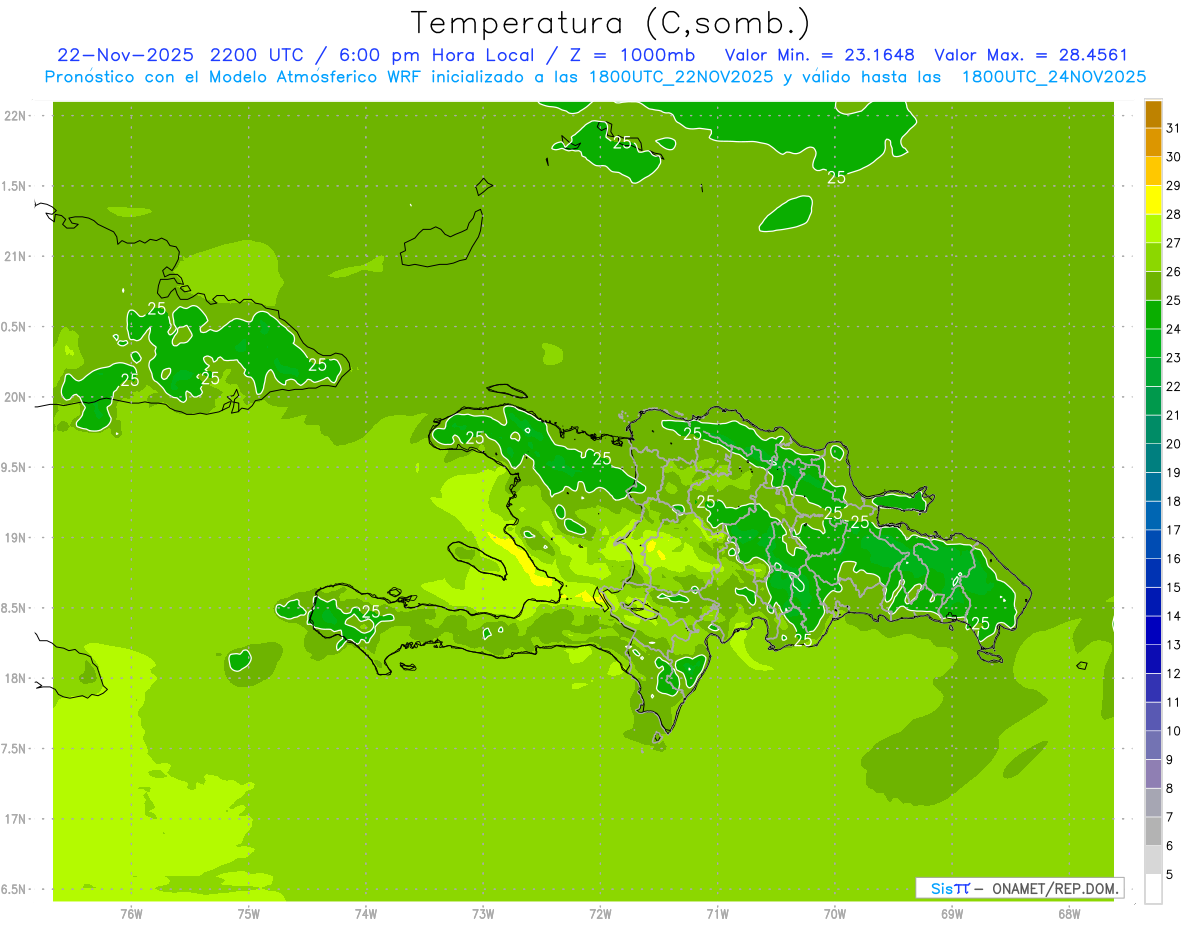The image size is (1200, 927).
Task: Click the legend value 31
Action: click(1173, 128)
